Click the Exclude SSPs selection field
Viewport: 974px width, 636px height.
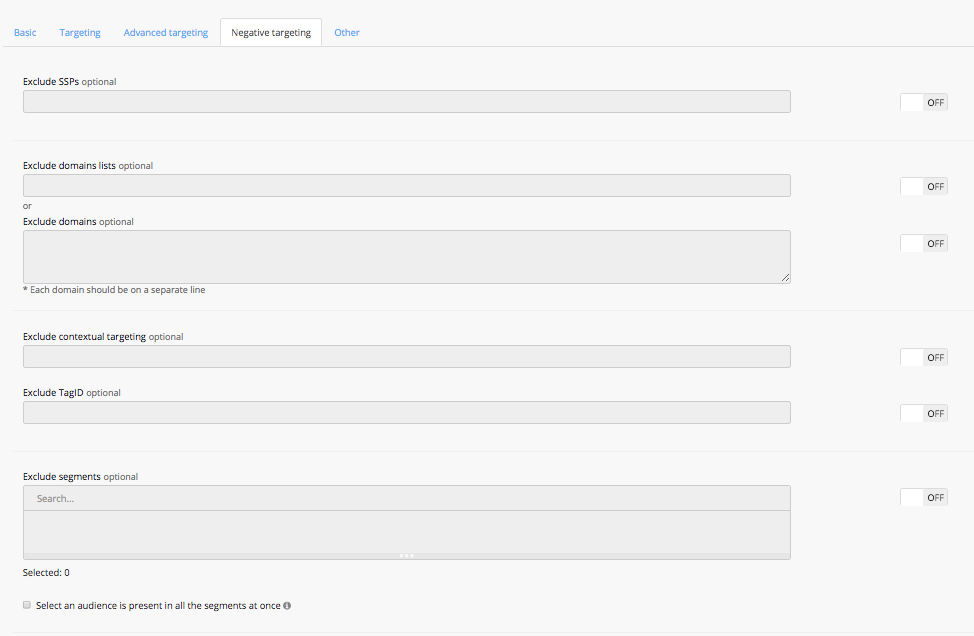(x=406, y=102)
